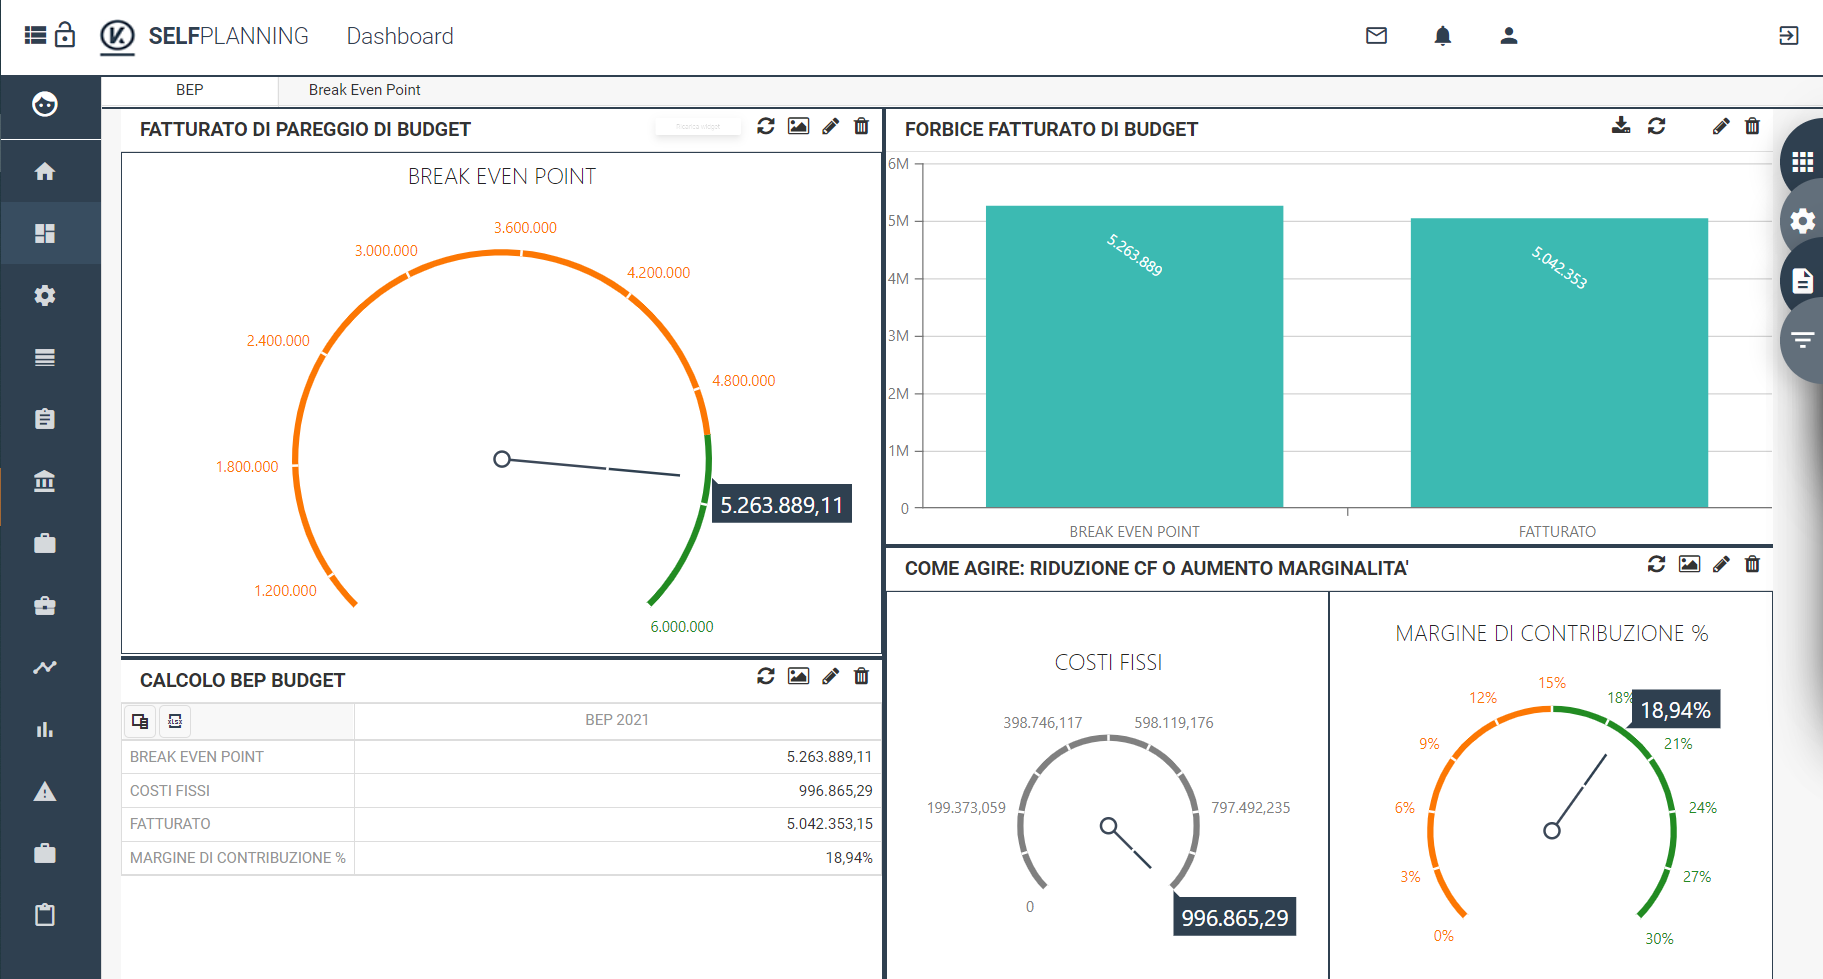Click the Break Even Point bar in the chart

pyautogui.click(x=1134, y=357)
